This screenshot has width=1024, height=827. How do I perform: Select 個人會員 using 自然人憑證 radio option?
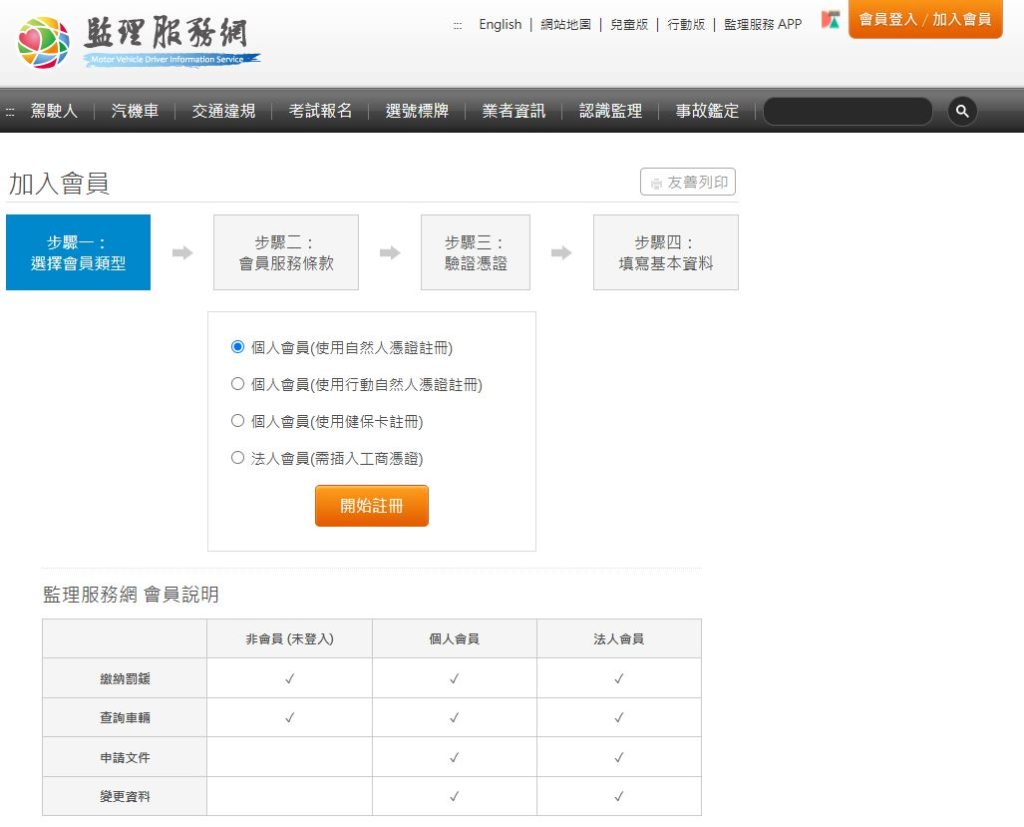(238, 347)
